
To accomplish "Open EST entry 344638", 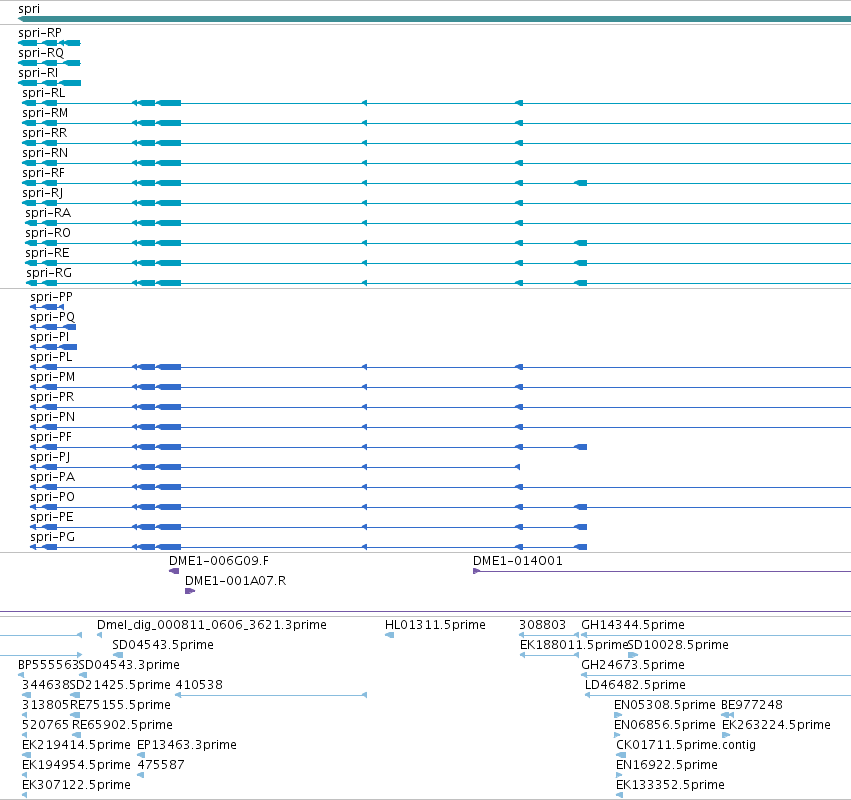I will click(x=46, y=685).
